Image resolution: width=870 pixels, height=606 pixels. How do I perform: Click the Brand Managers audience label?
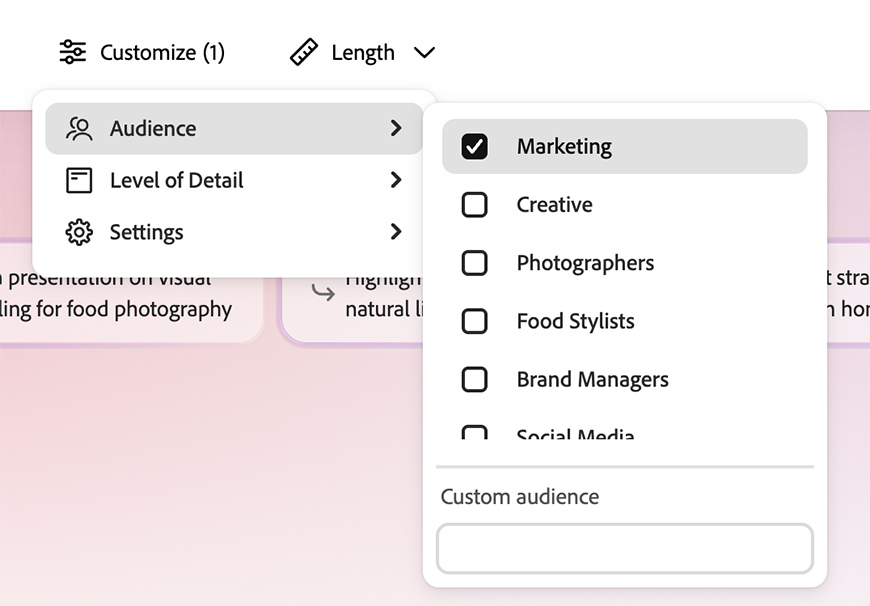pyautogui.click(x=593, y=380)
